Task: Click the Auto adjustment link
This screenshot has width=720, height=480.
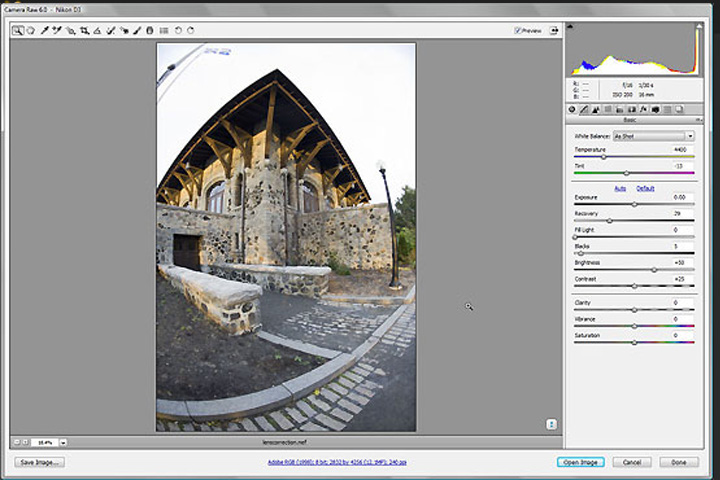Action: [620, 188]
